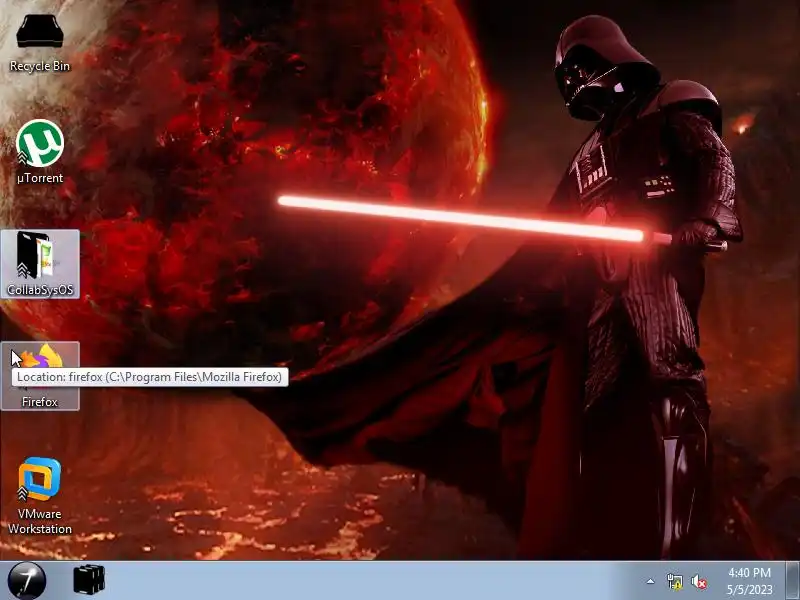The width and height of the screenshot is (800, 600).
Task: Click the Firefox label under the icon
Action: [40, 402]
